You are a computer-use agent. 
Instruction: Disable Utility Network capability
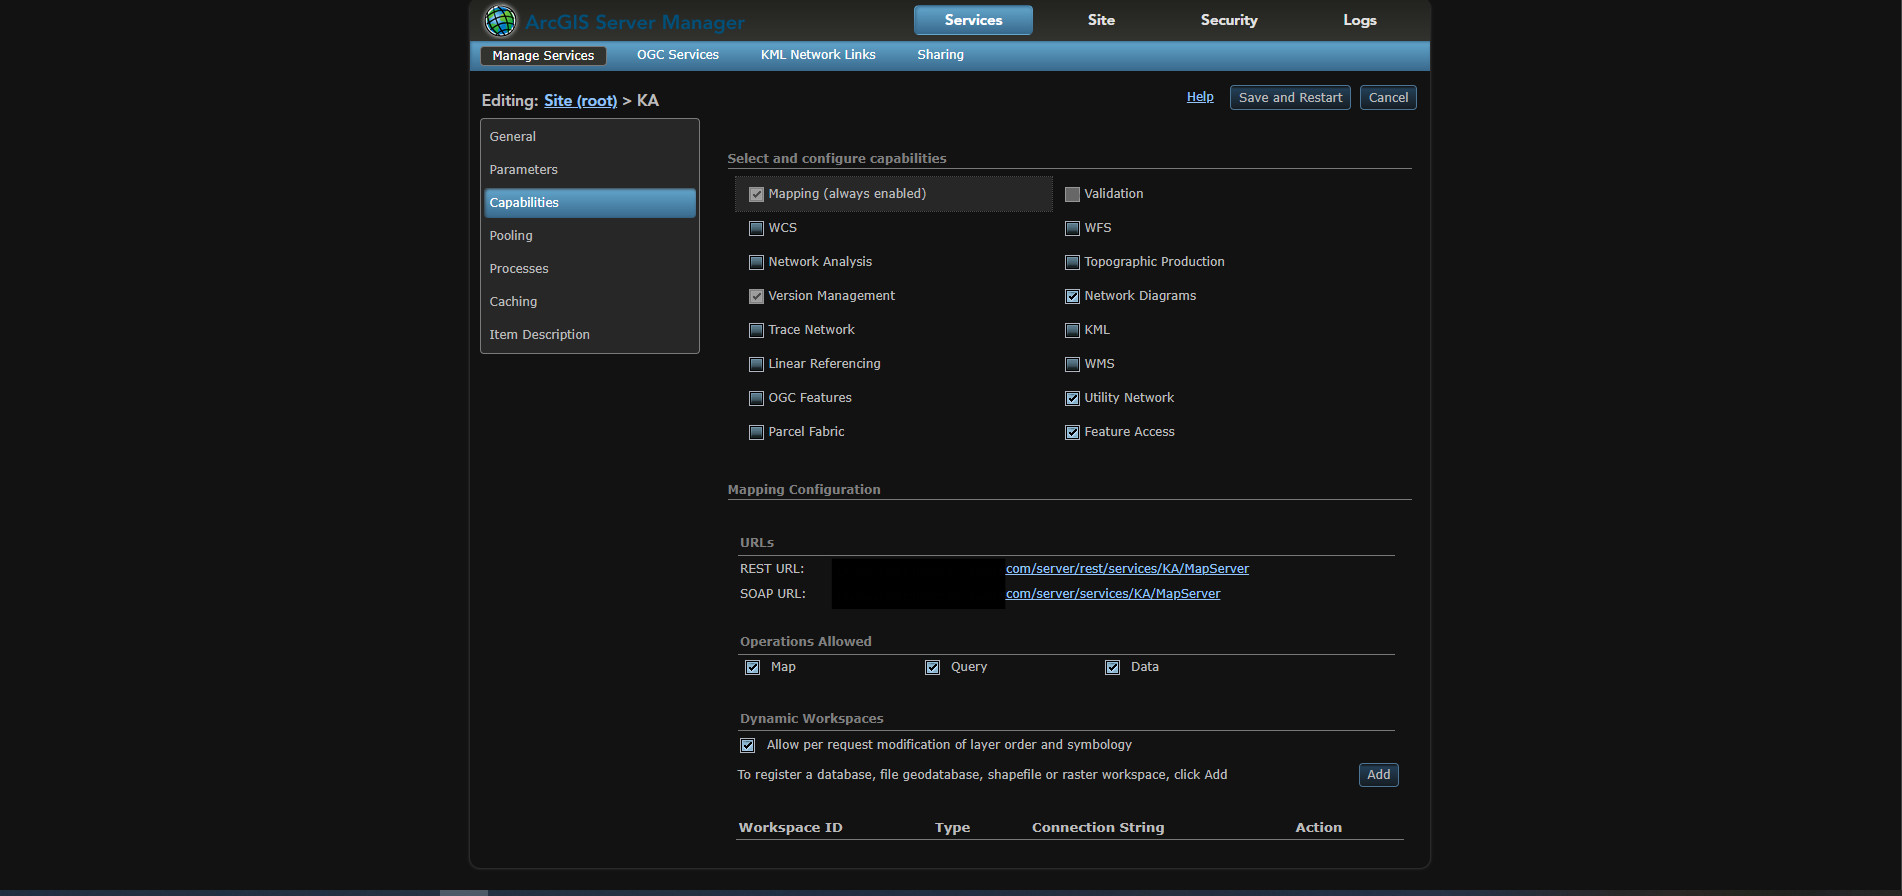tap(1072, 398)
